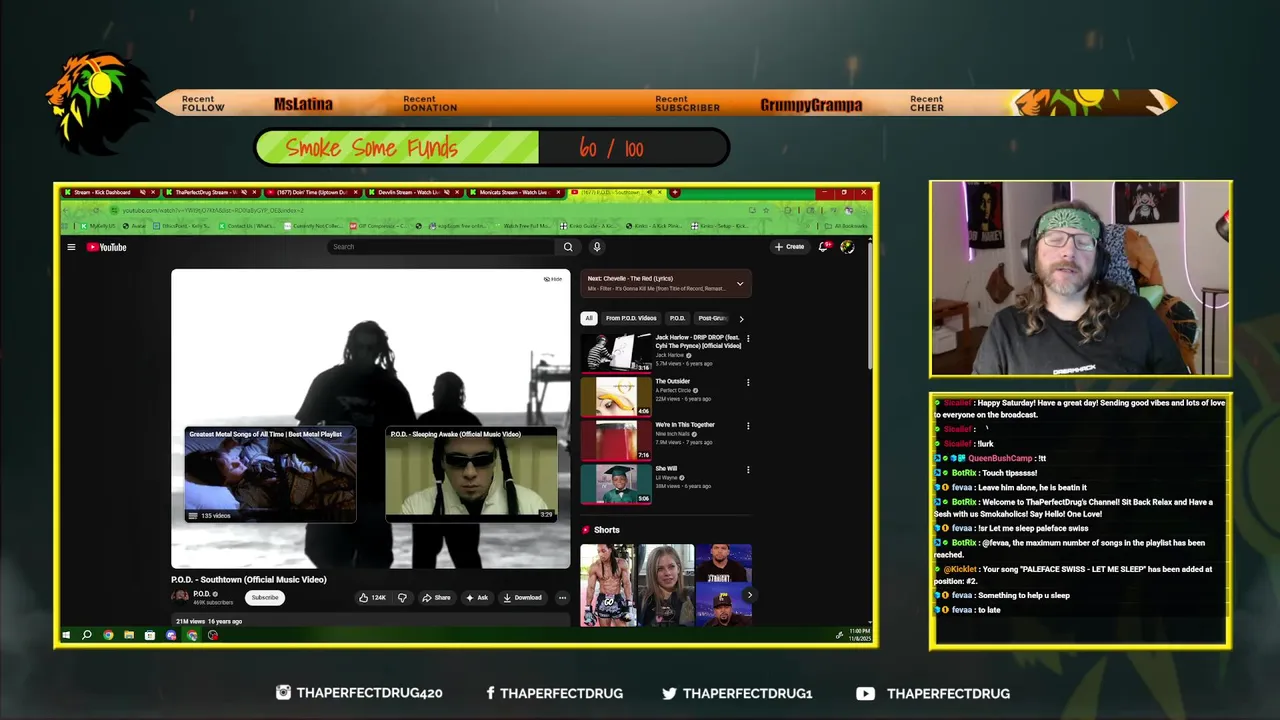Open options for We're In This Together
1280x720 pixels.
click(748, 426)
